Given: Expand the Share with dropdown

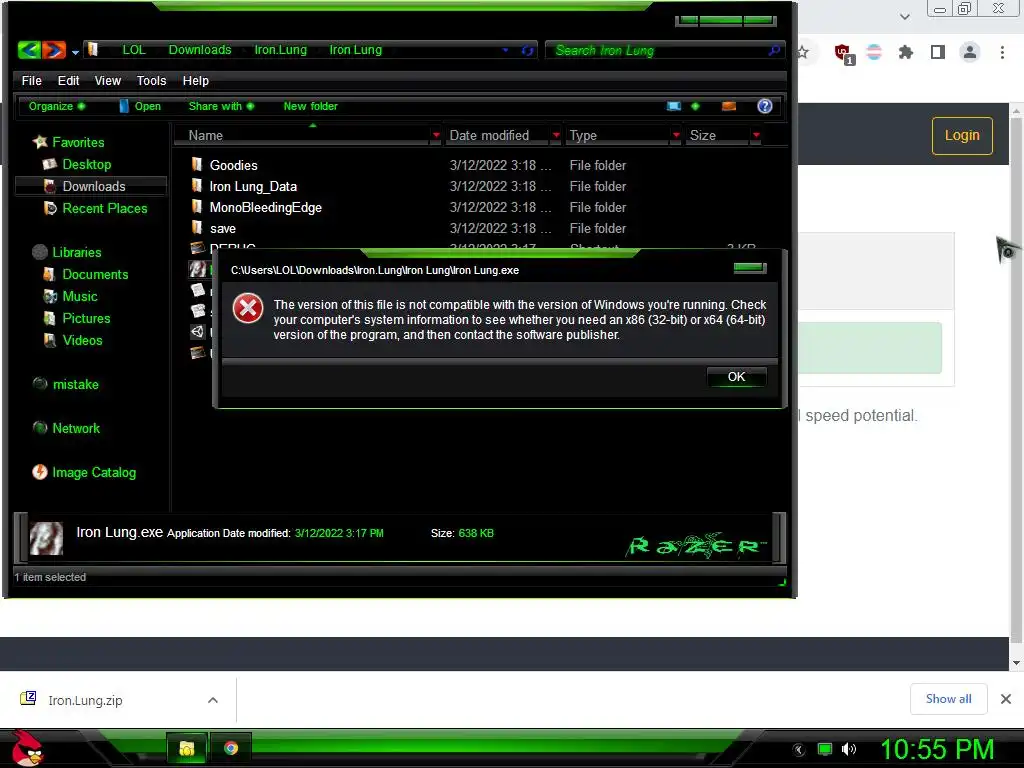Looking at the screenshot, I should click(221, 106).
